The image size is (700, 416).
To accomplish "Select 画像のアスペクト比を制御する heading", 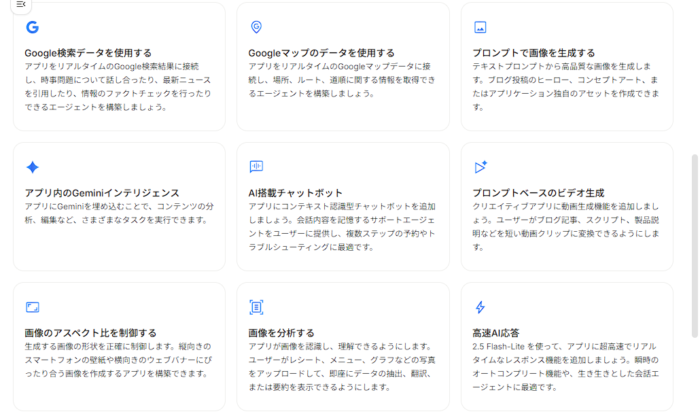I will 90,333.
